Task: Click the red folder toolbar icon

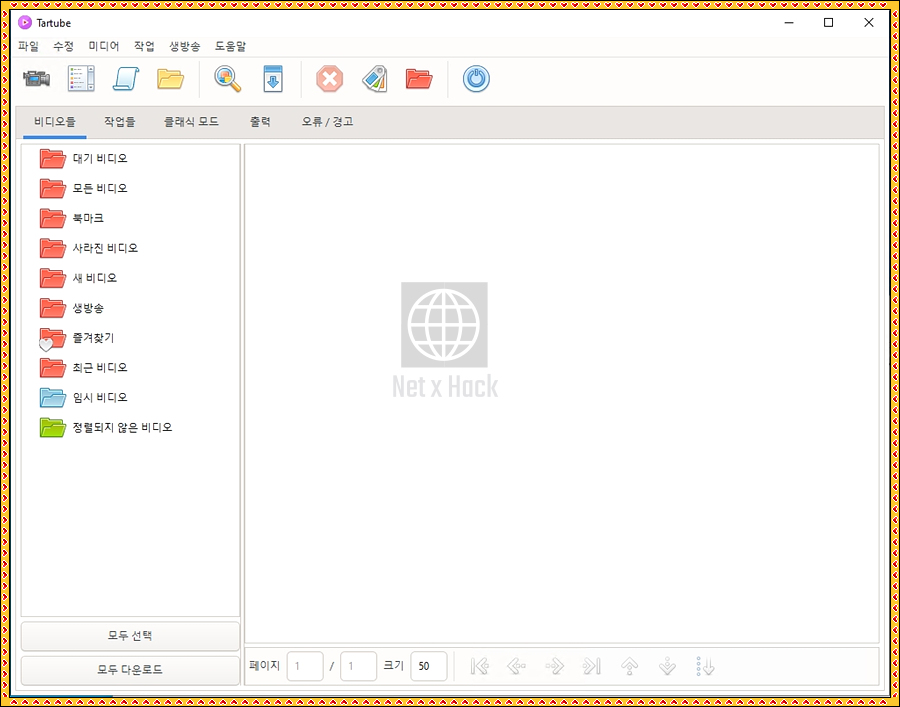Action: tap(419, 79)
